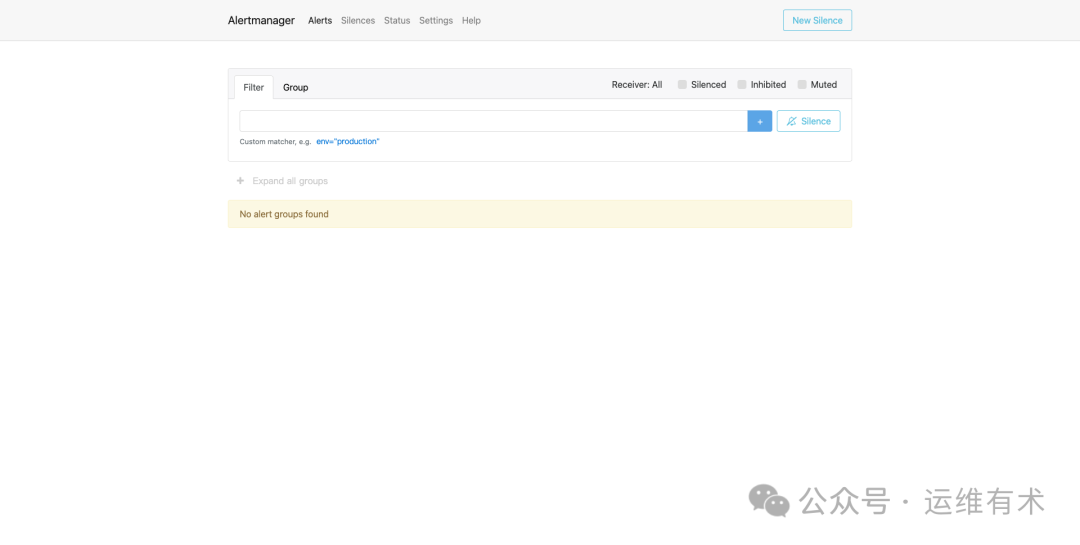Click the Expand all groups plus icon
This screenshot has height=545, width=1080.
[240, 181]
